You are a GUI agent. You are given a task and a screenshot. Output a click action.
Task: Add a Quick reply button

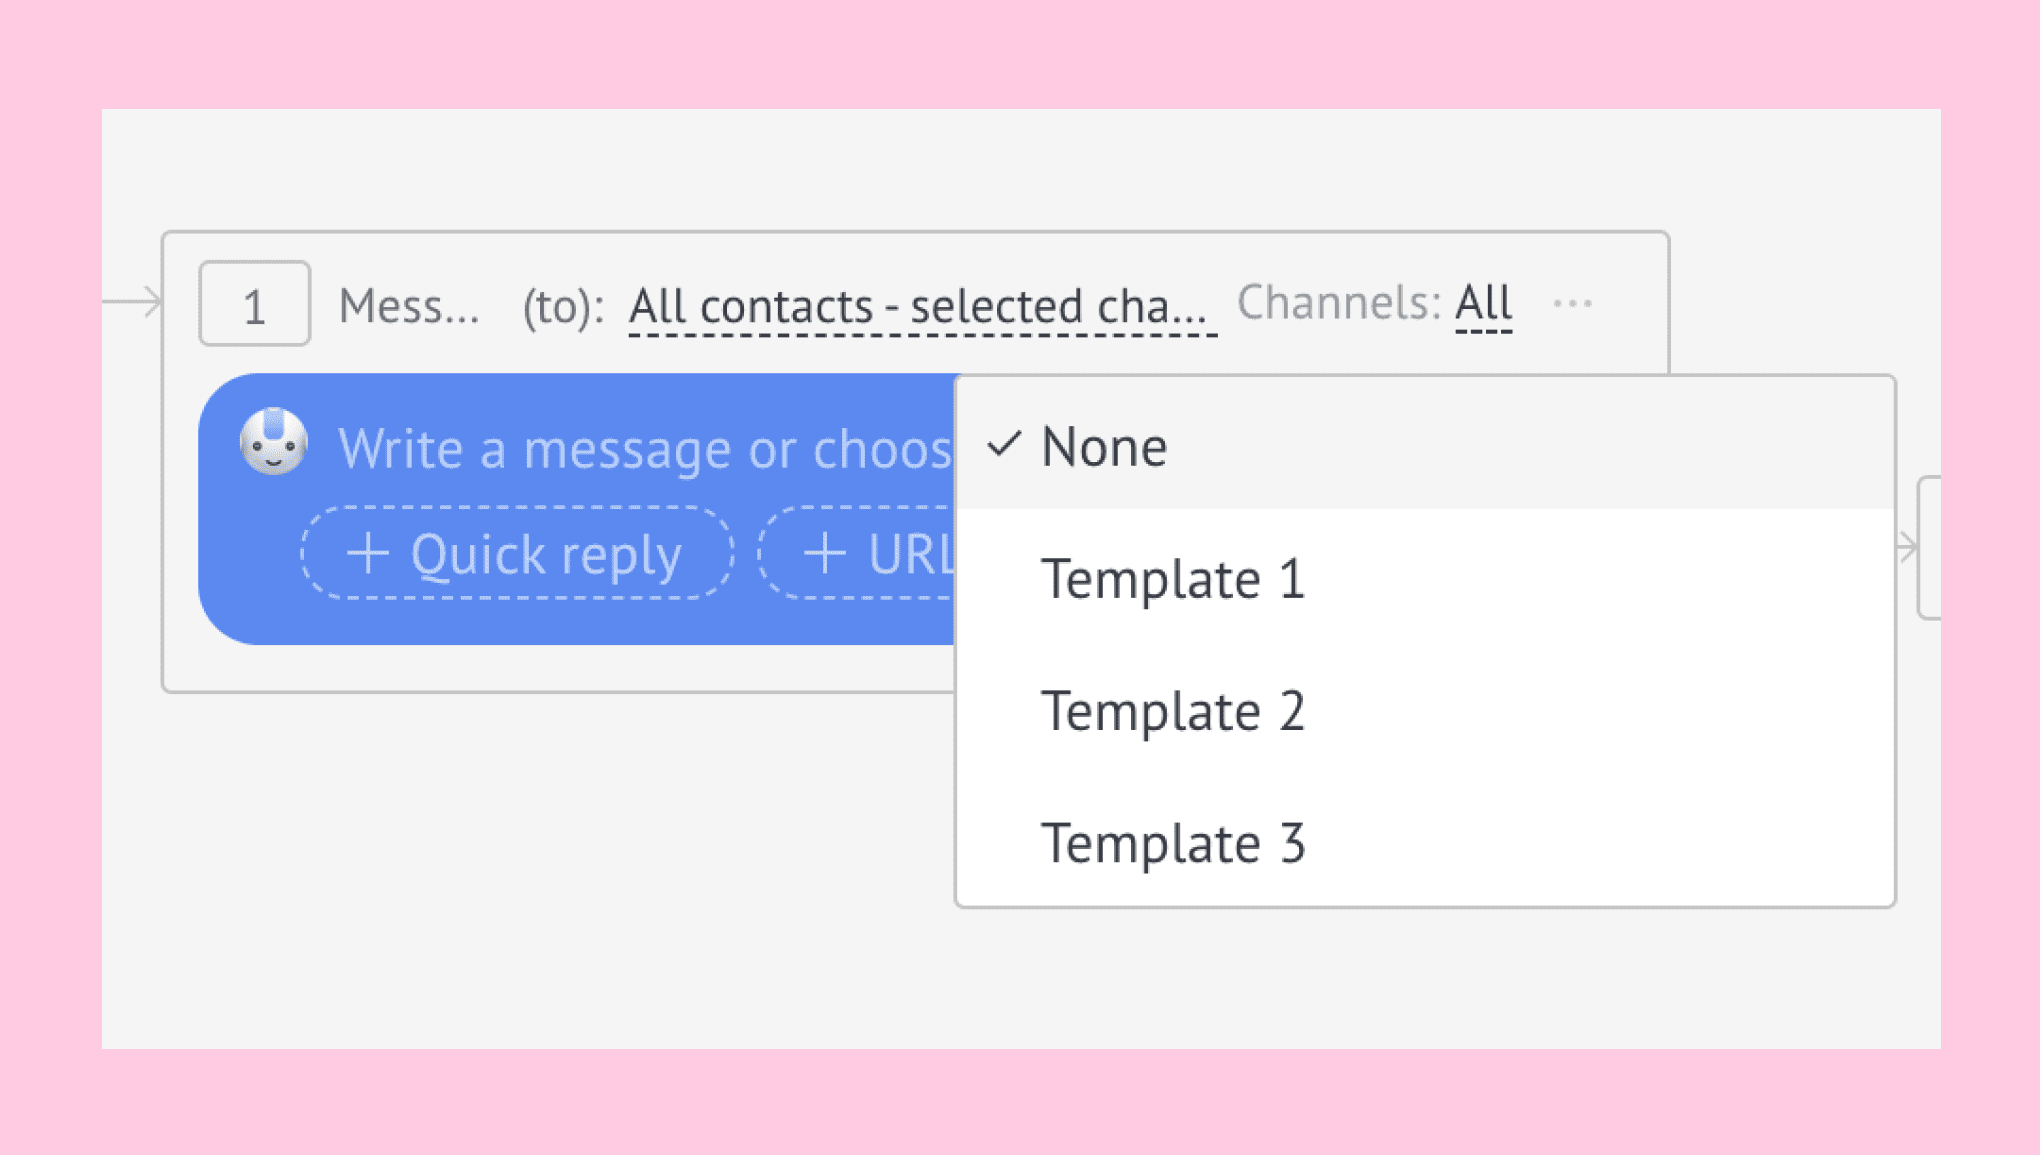[x=517, y=553]
